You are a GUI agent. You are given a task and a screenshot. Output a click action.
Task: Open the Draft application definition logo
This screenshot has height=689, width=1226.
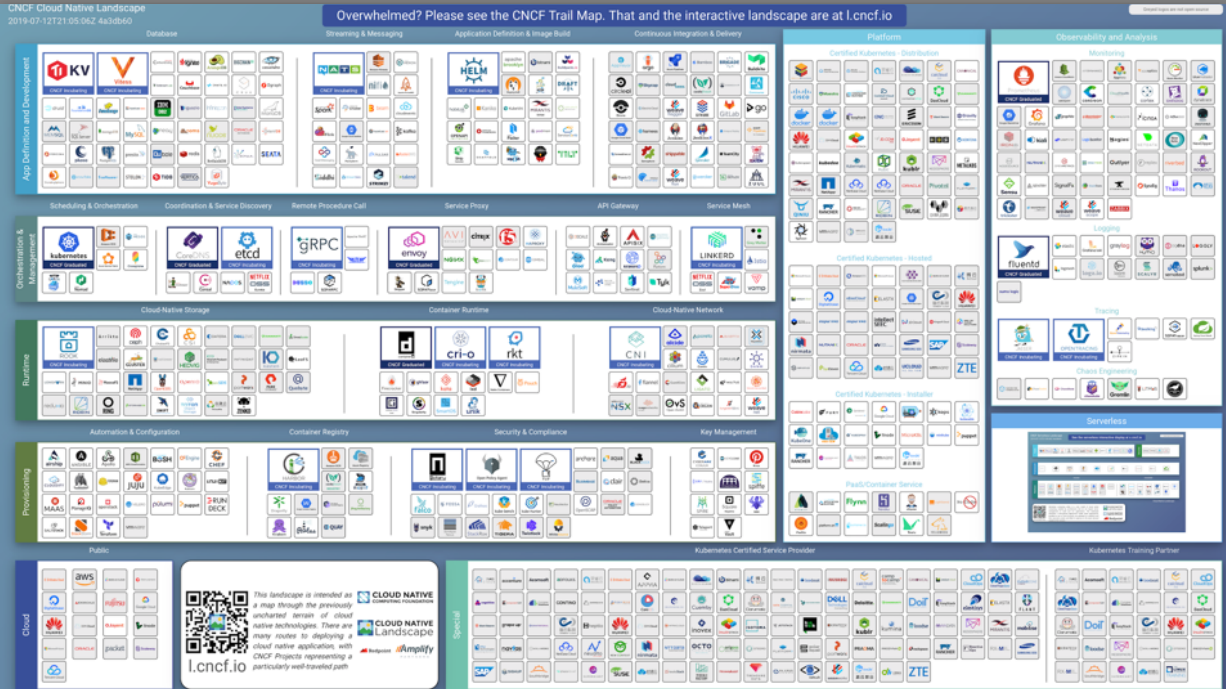click(567, 85)
